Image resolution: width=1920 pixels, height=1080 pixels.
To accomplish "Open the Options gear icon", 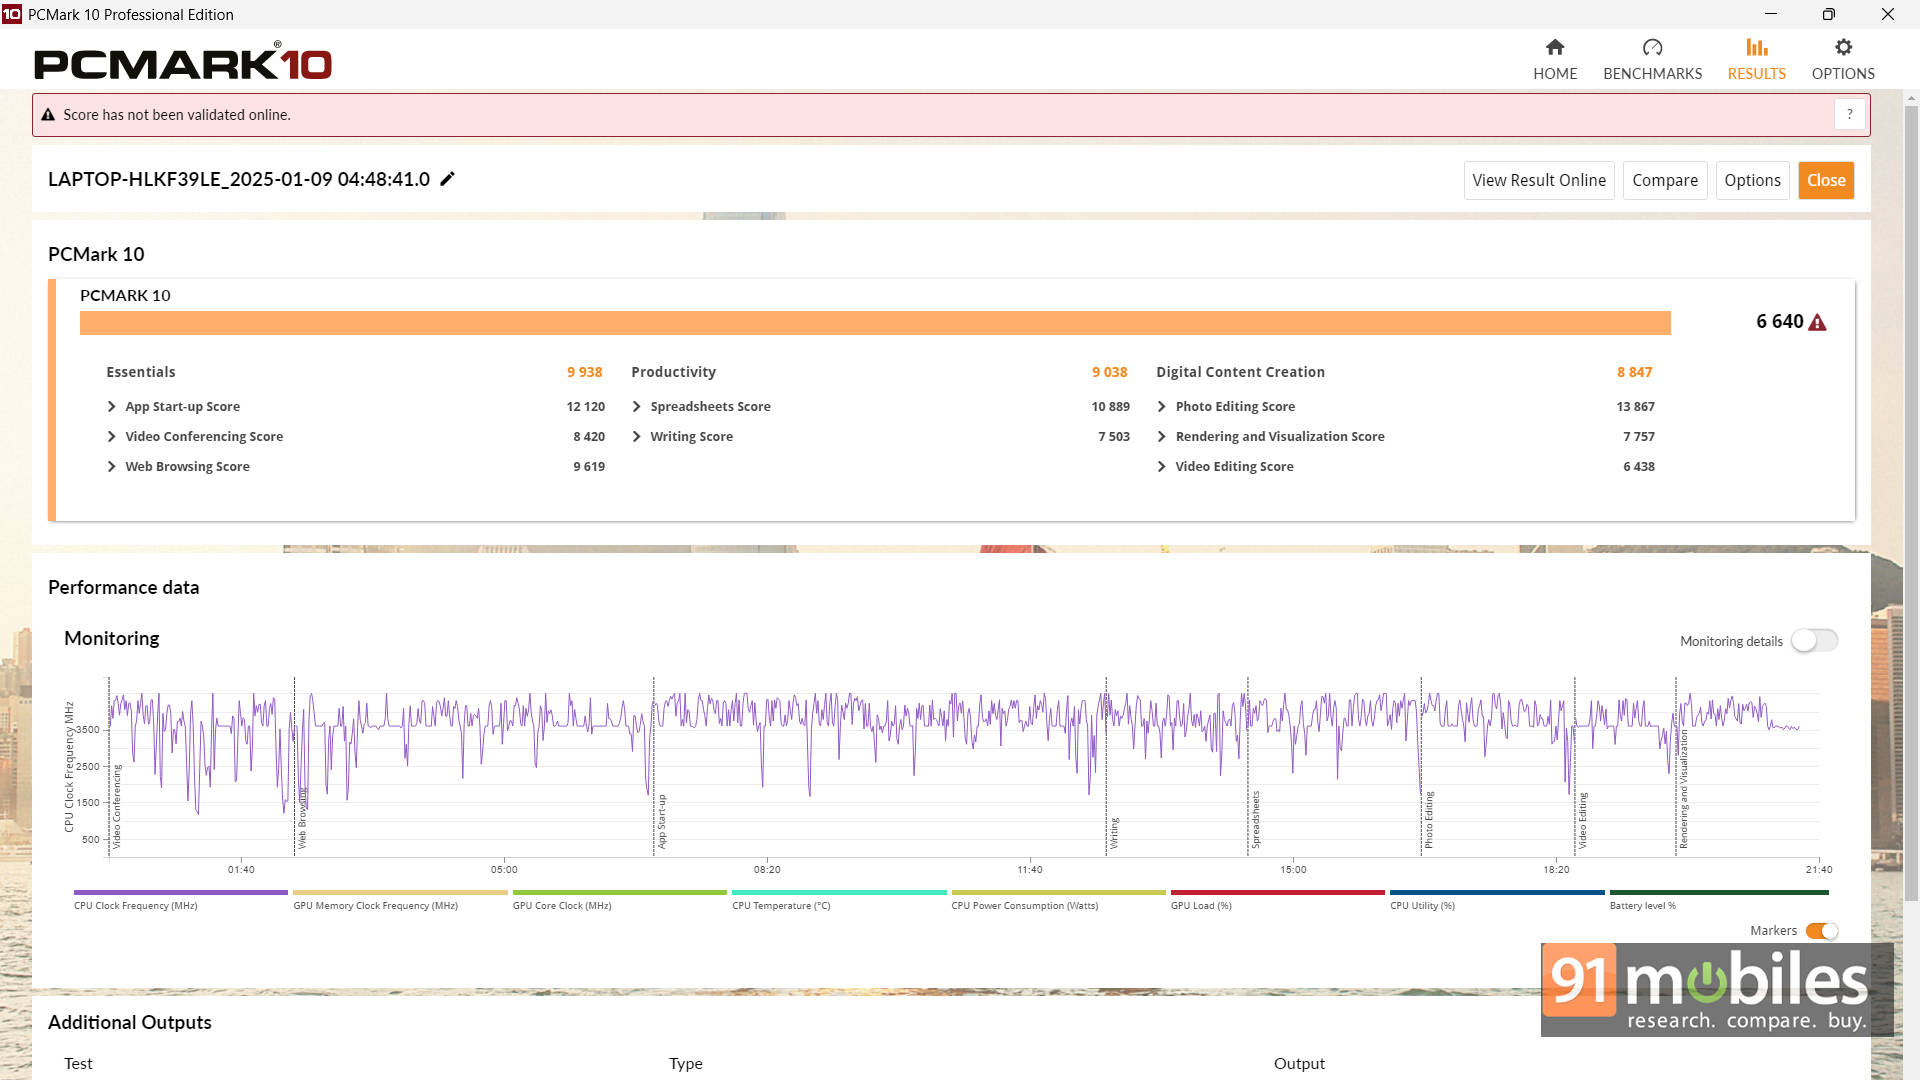I will tap(1843, 47).
